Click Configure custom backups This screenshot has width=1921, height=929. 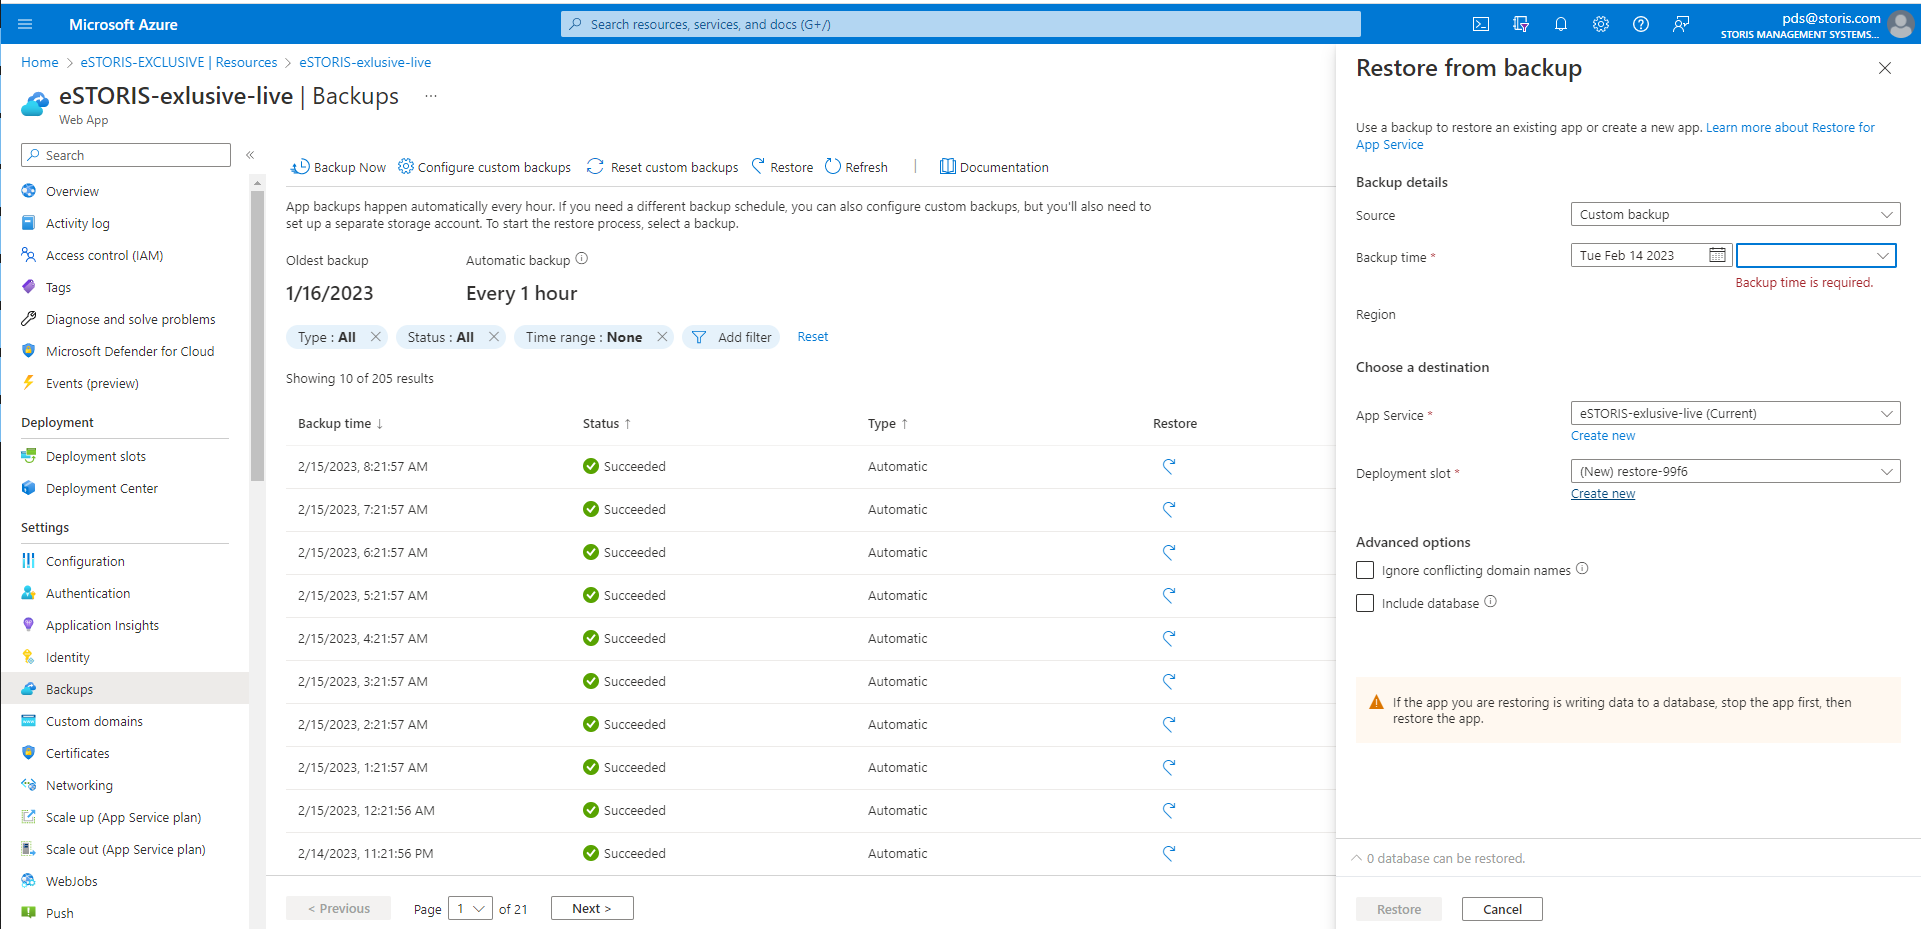(x=484, y=167)
